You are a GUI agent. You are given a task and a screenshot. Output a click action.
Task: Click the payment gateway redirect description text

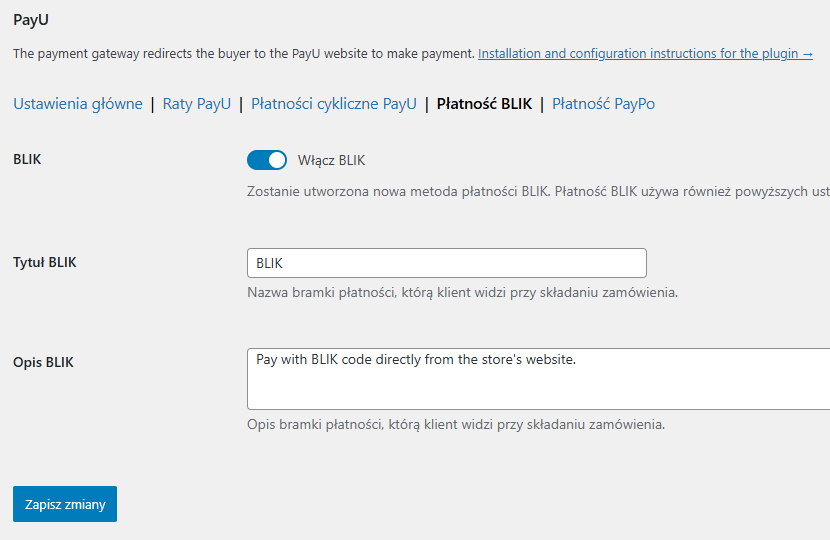click(243, 53)
